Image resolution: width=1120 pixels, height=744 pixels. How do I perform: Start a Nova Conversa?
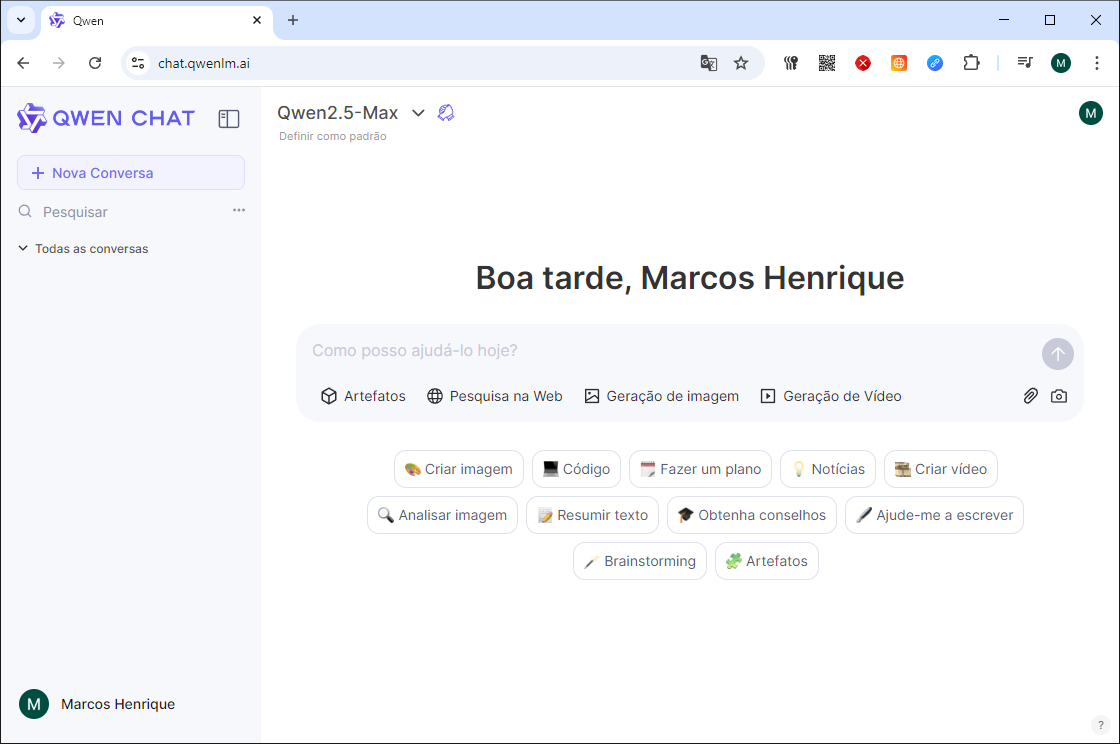coord(131,173)
